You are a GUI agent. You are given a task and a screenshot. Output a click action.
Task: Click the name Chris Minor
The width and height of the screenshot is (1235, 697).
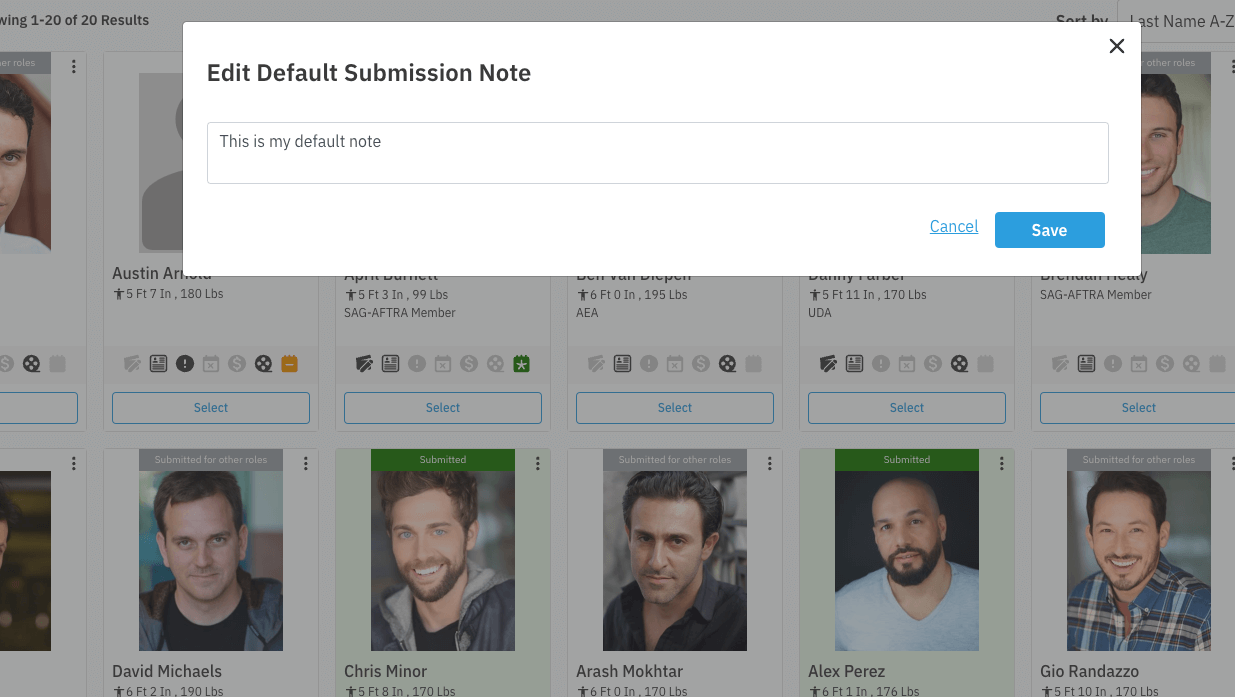(x=385, y=671)
